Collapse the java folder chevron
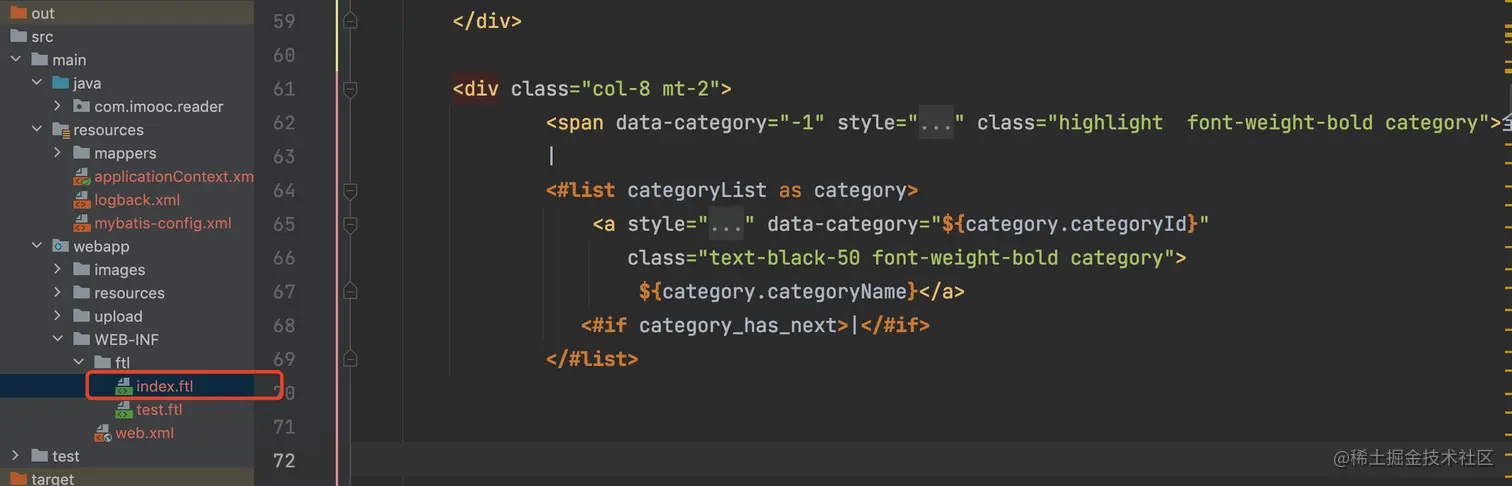The width and height of the screenshot is (1512, 486). (36, 83)
